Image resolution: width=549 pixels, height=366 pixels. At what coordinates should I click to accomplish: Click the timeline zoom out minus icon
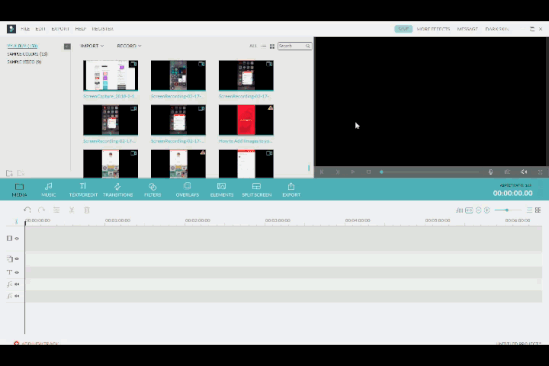tap(478, 210)
